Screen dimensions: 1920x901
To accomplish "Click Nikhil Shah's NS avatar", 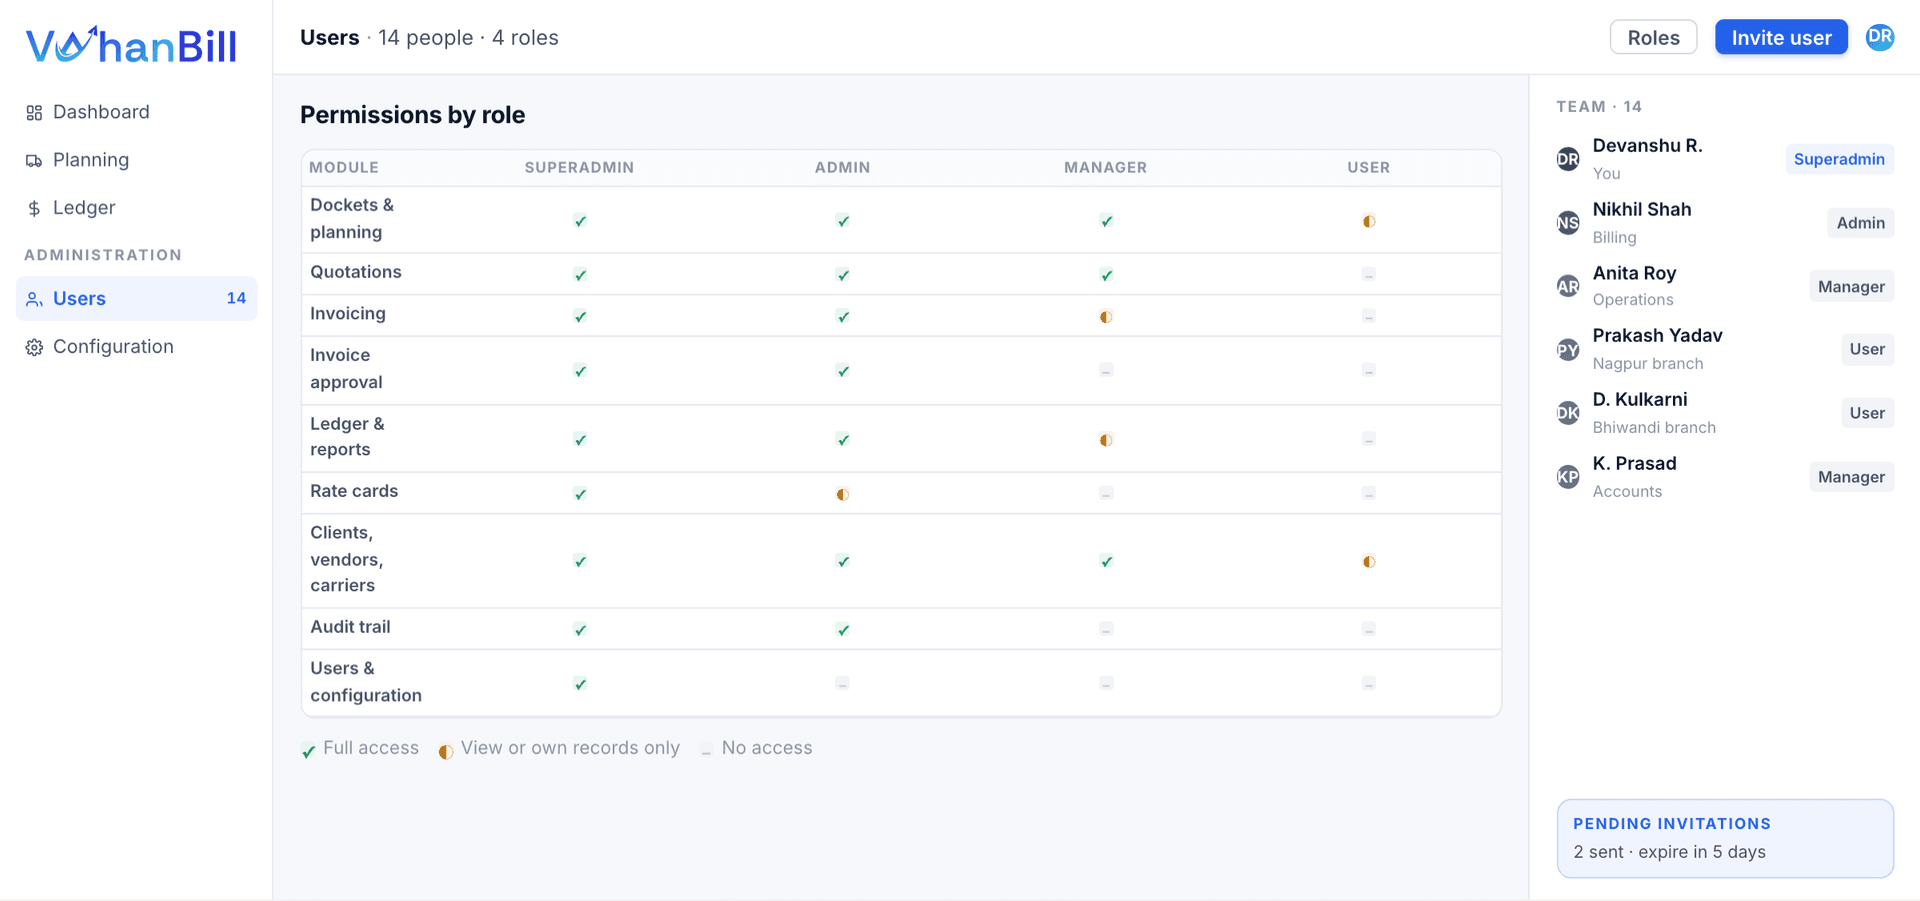I will [x=1568, y=223].
